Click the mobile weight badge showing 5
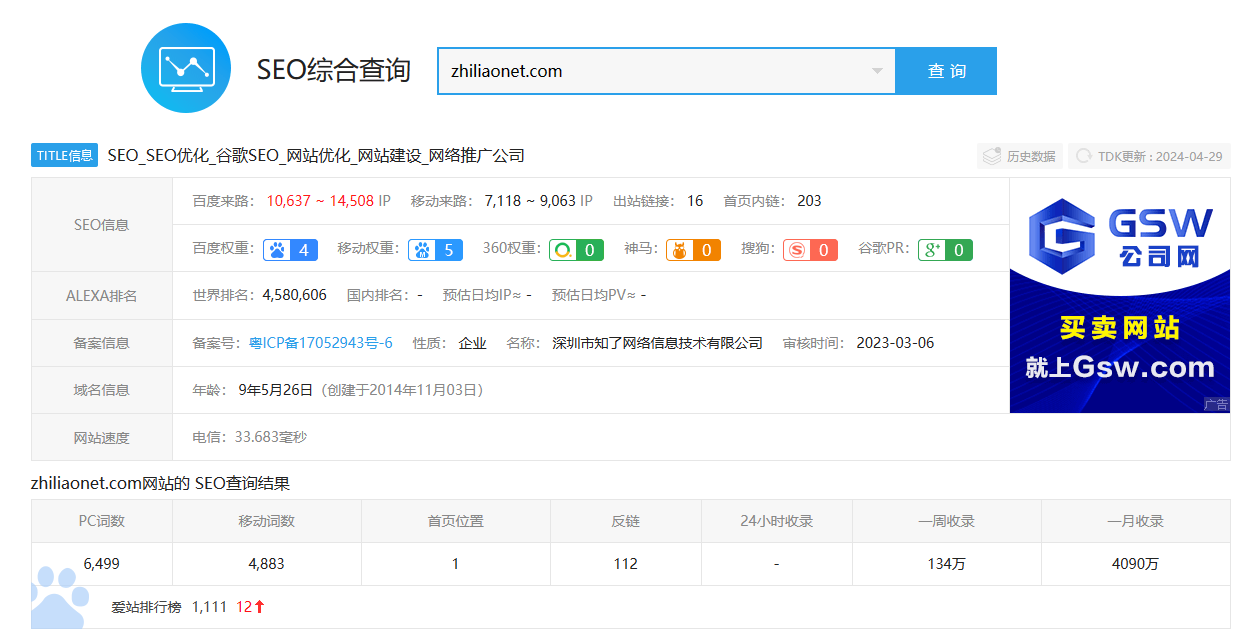Image resolution: width=1238 pixels, height=635 pixels. pyautogui.click(x=435, y=249)
